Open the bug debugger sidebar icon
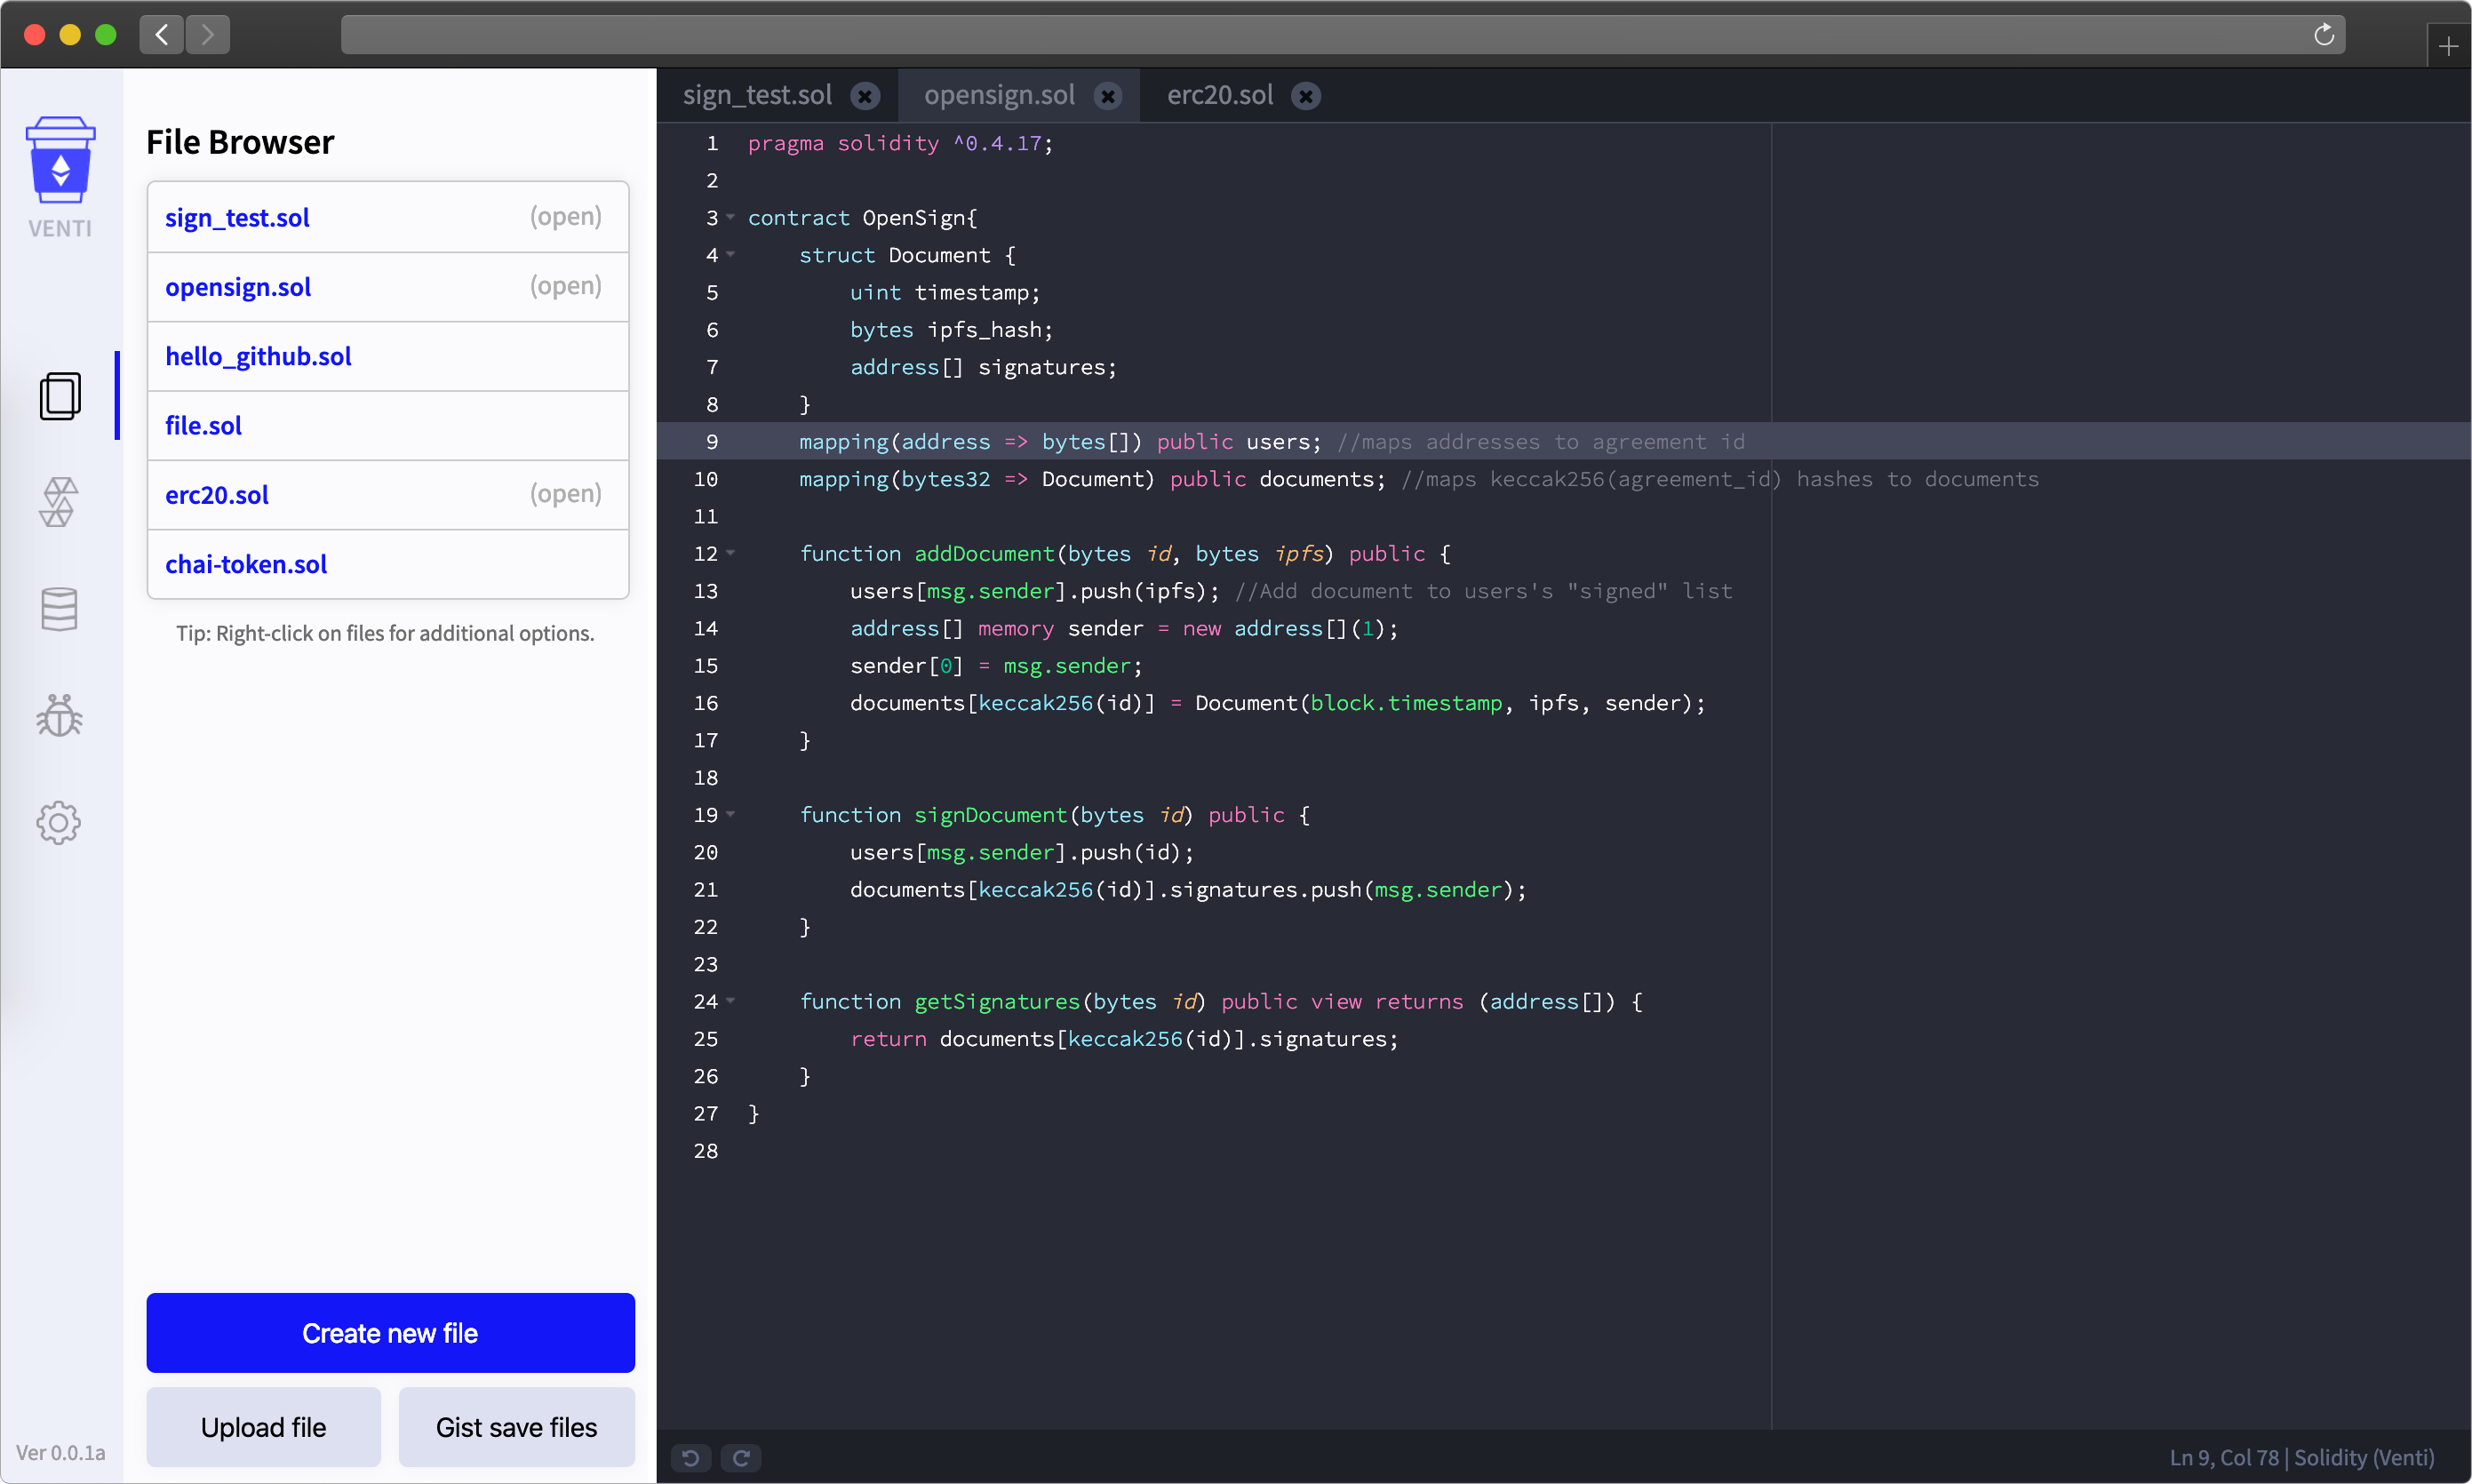Screen dimensions: 2472x1484 tap(59, 716)
